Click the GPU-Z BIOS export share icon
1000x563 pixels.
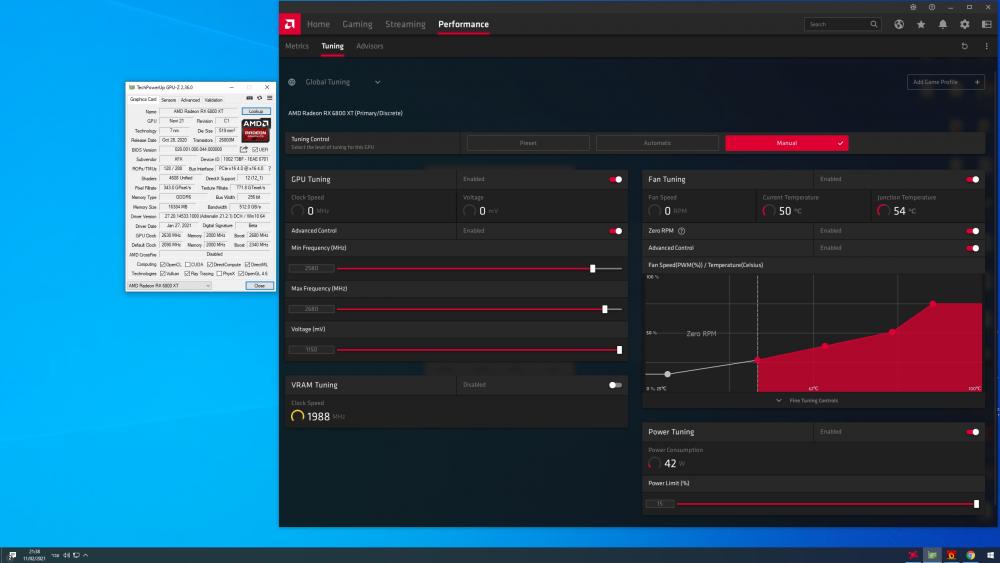coord(244,149)
